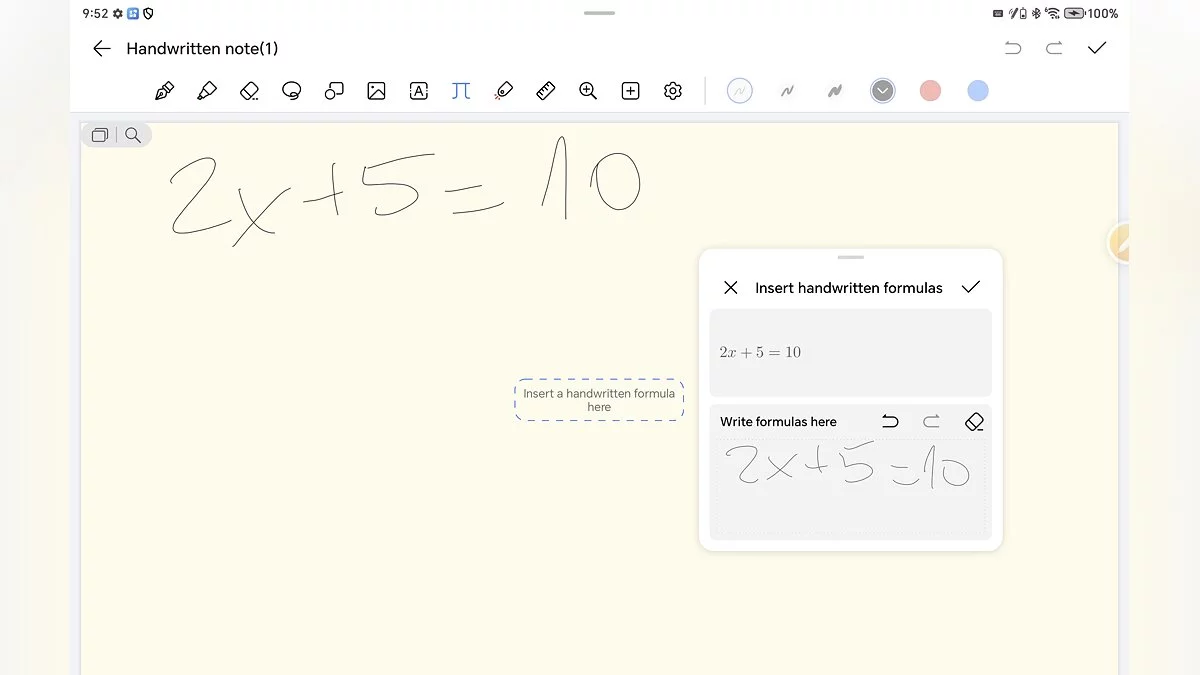Viewport: 1200px width, 675px height.
Task: Add a text box to the note
Action: (x=419, y=91)
